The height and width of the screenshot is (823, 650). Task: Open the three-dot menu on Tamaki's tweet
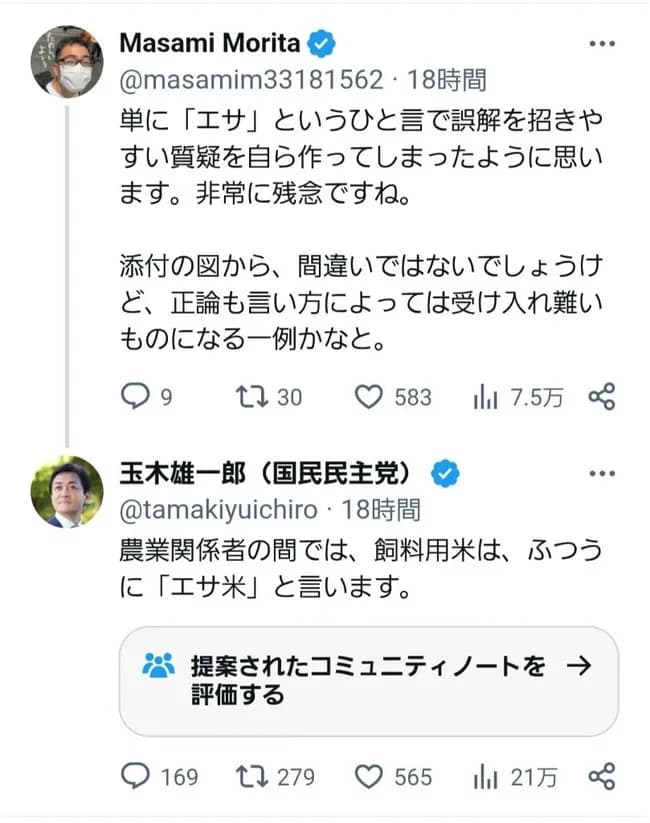coord(602,471)
